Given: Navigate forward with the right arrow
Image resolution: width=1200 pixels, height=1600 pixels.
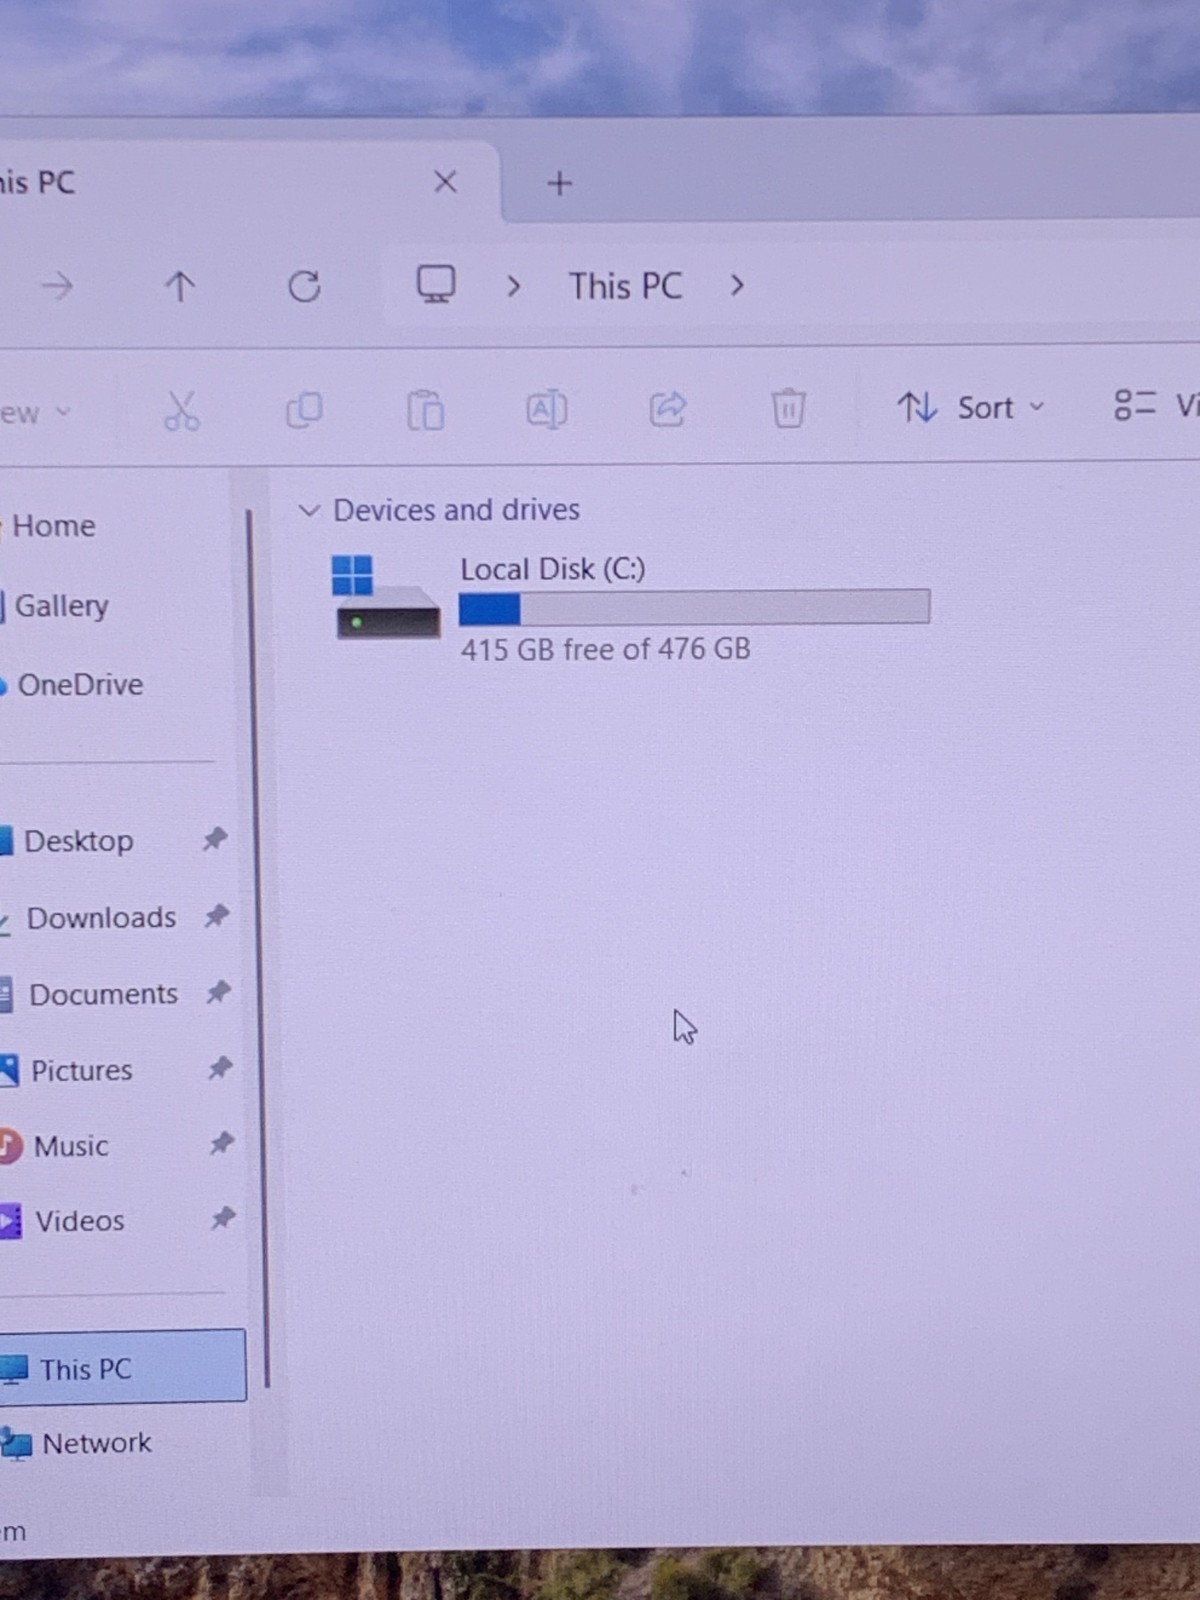Looking at the screenshot, I should pos(57,287).
